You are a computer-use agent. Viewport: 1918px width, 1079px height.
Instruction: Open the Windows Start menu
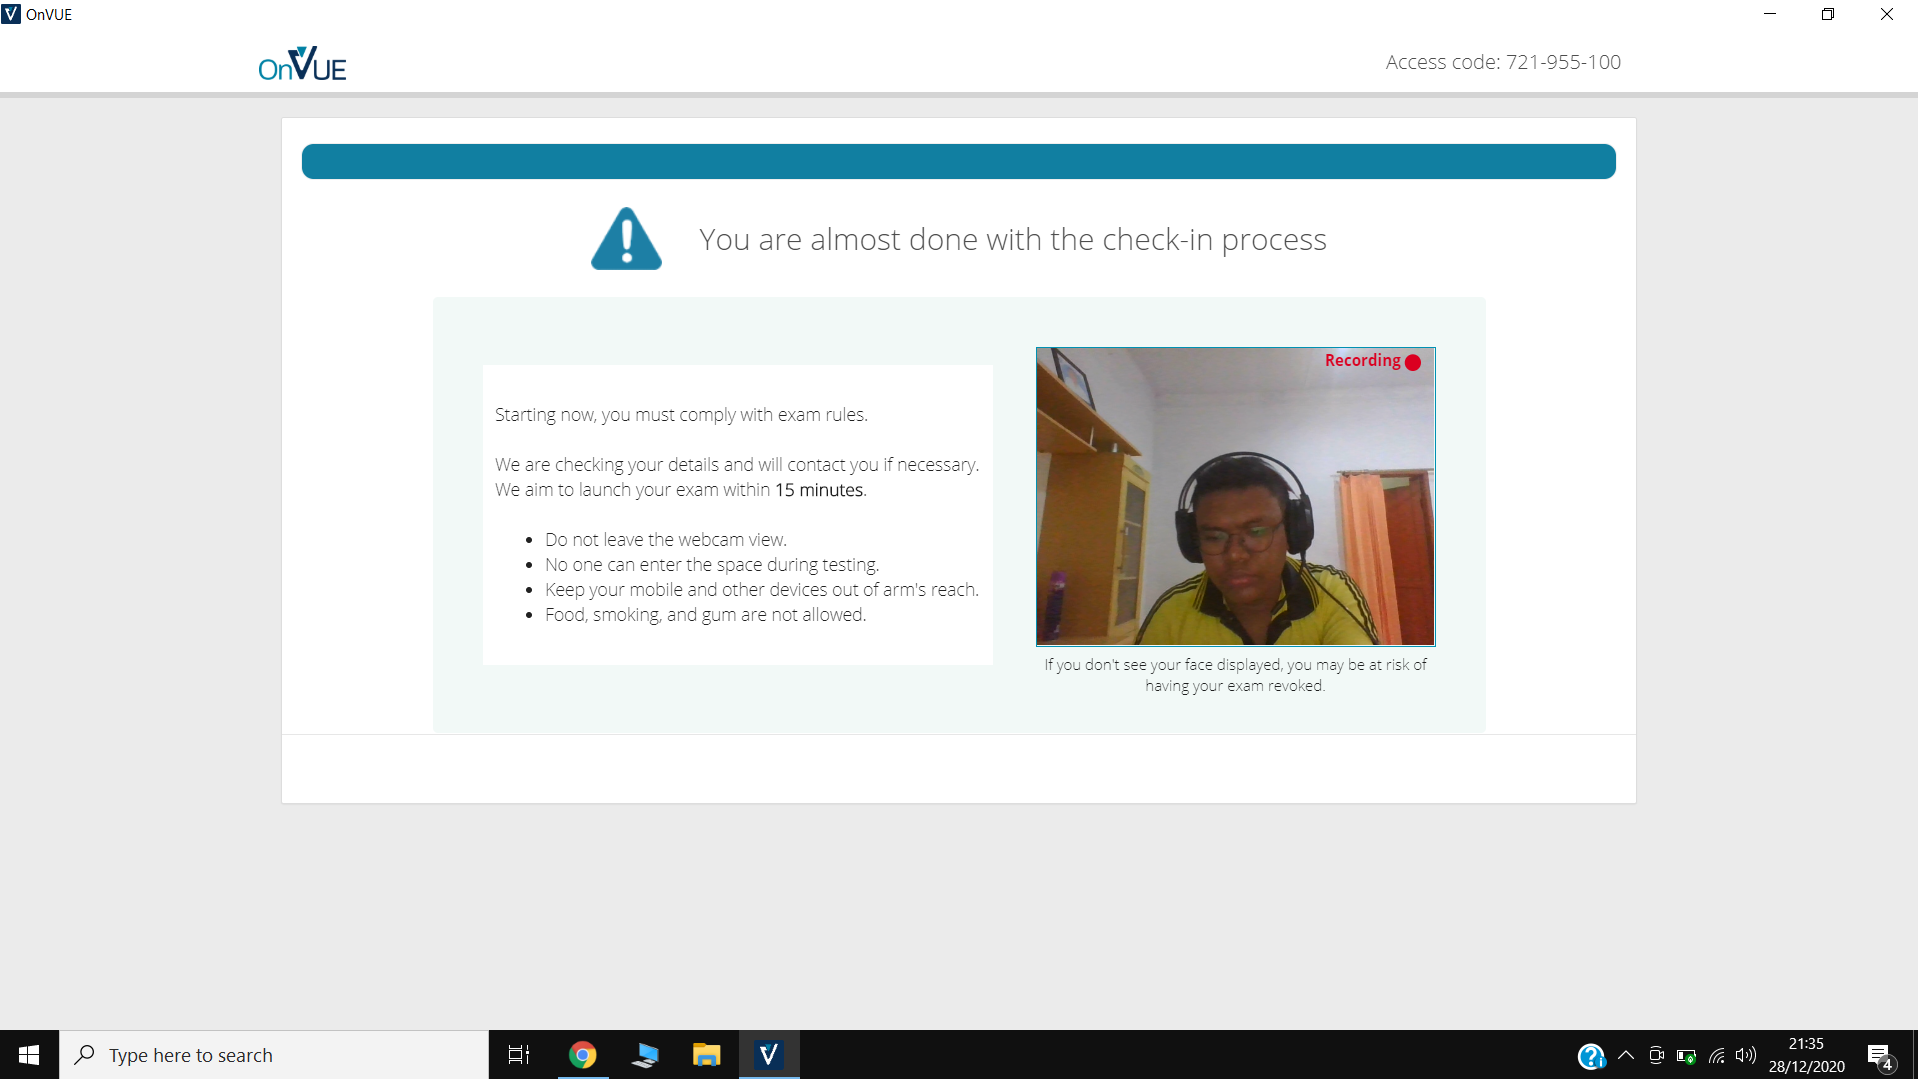point(29,1055)
